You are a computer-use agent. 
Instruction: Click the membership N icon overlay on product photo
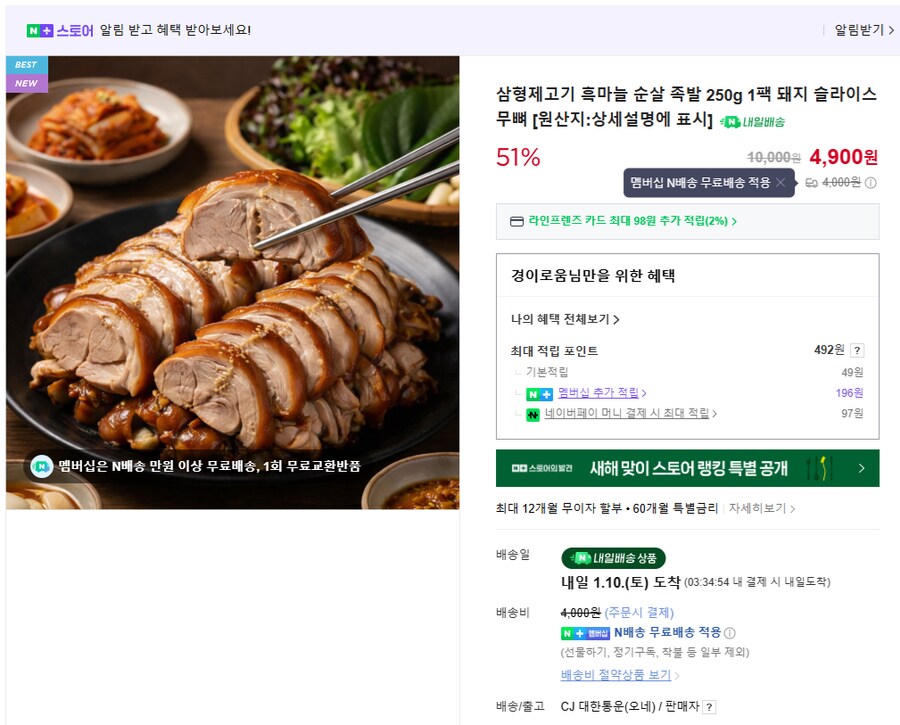[40, 468]
